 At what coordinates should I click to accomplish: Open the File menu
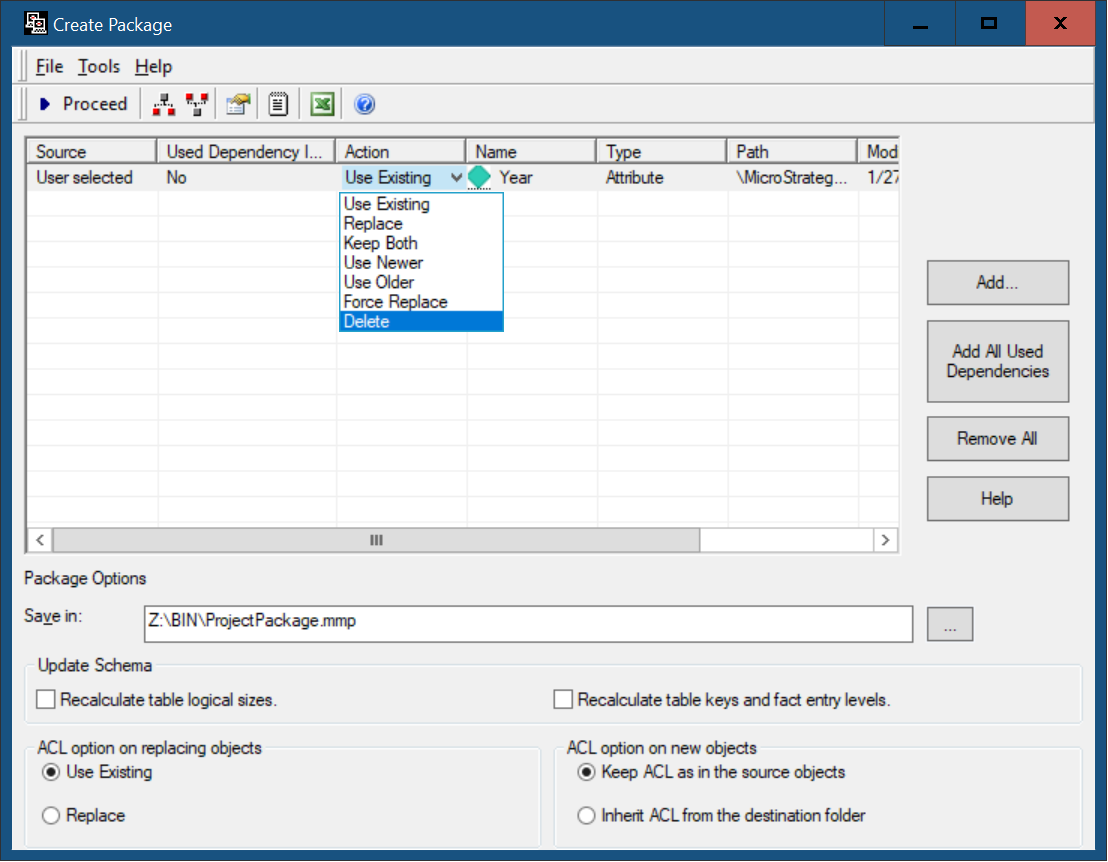tap(49, 67)
